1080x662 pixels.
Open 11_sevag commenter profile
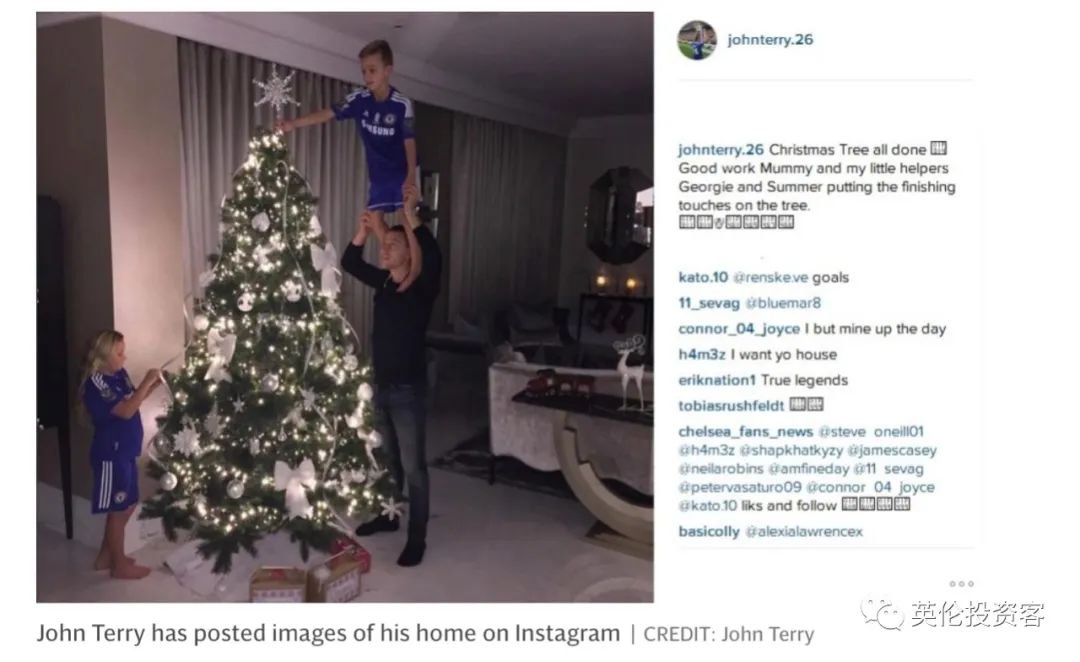(x=709, y=303)
